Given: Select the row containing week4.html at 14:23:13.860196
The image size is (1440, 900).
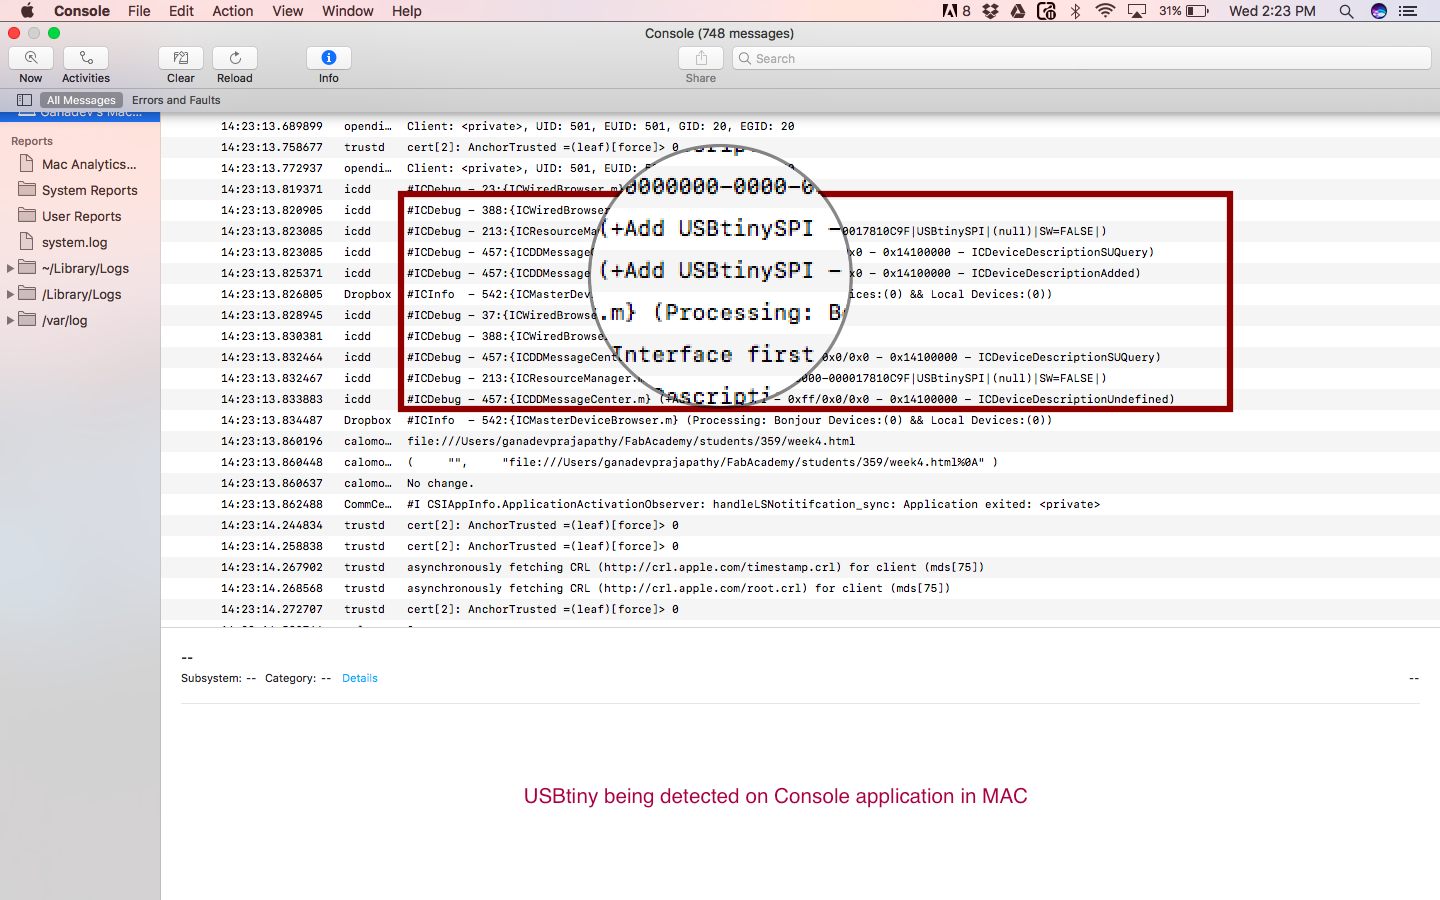Looking at the screenshot, I should pos(800,441).
